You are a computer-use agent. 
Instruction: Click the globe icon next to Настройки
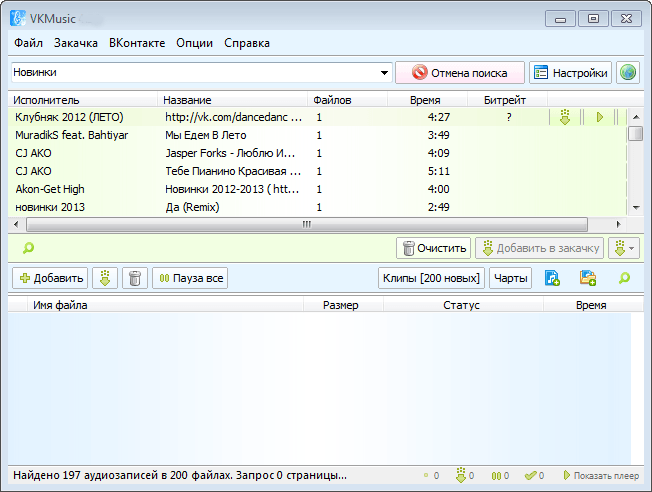[x=628, y=73]
